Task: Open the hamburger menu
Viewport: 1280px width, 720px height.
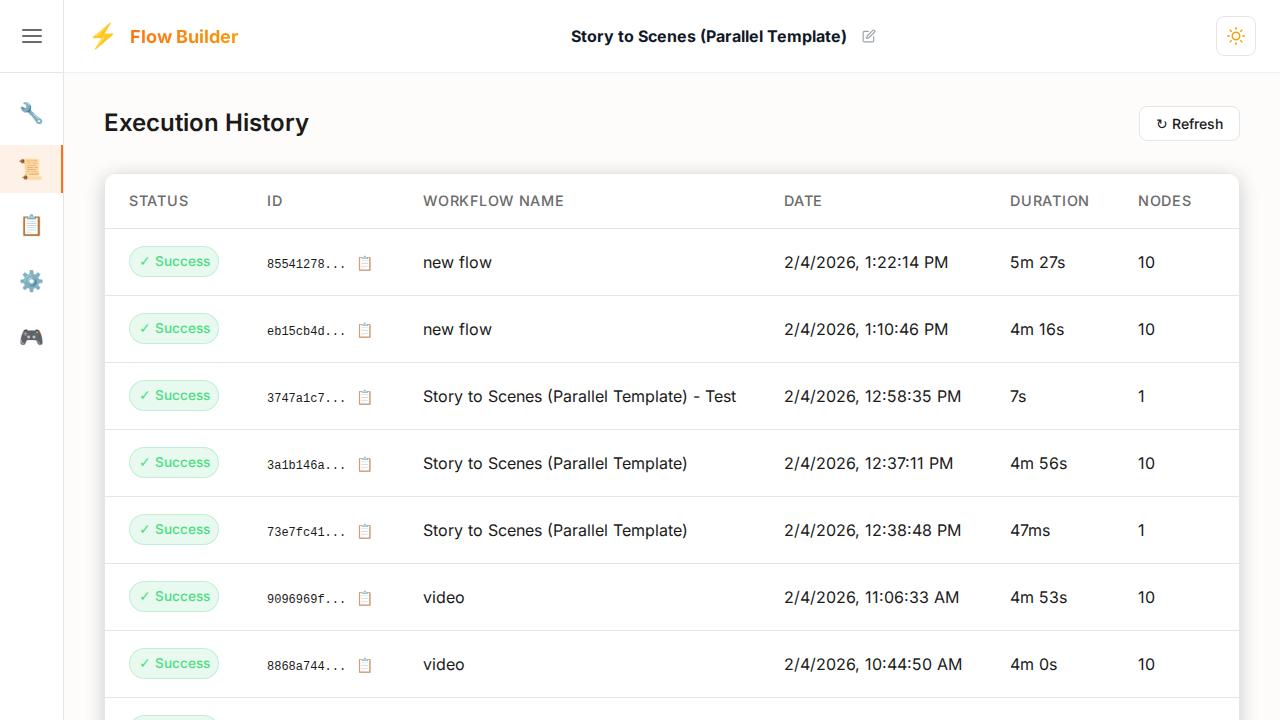Action: pos(32,36)
